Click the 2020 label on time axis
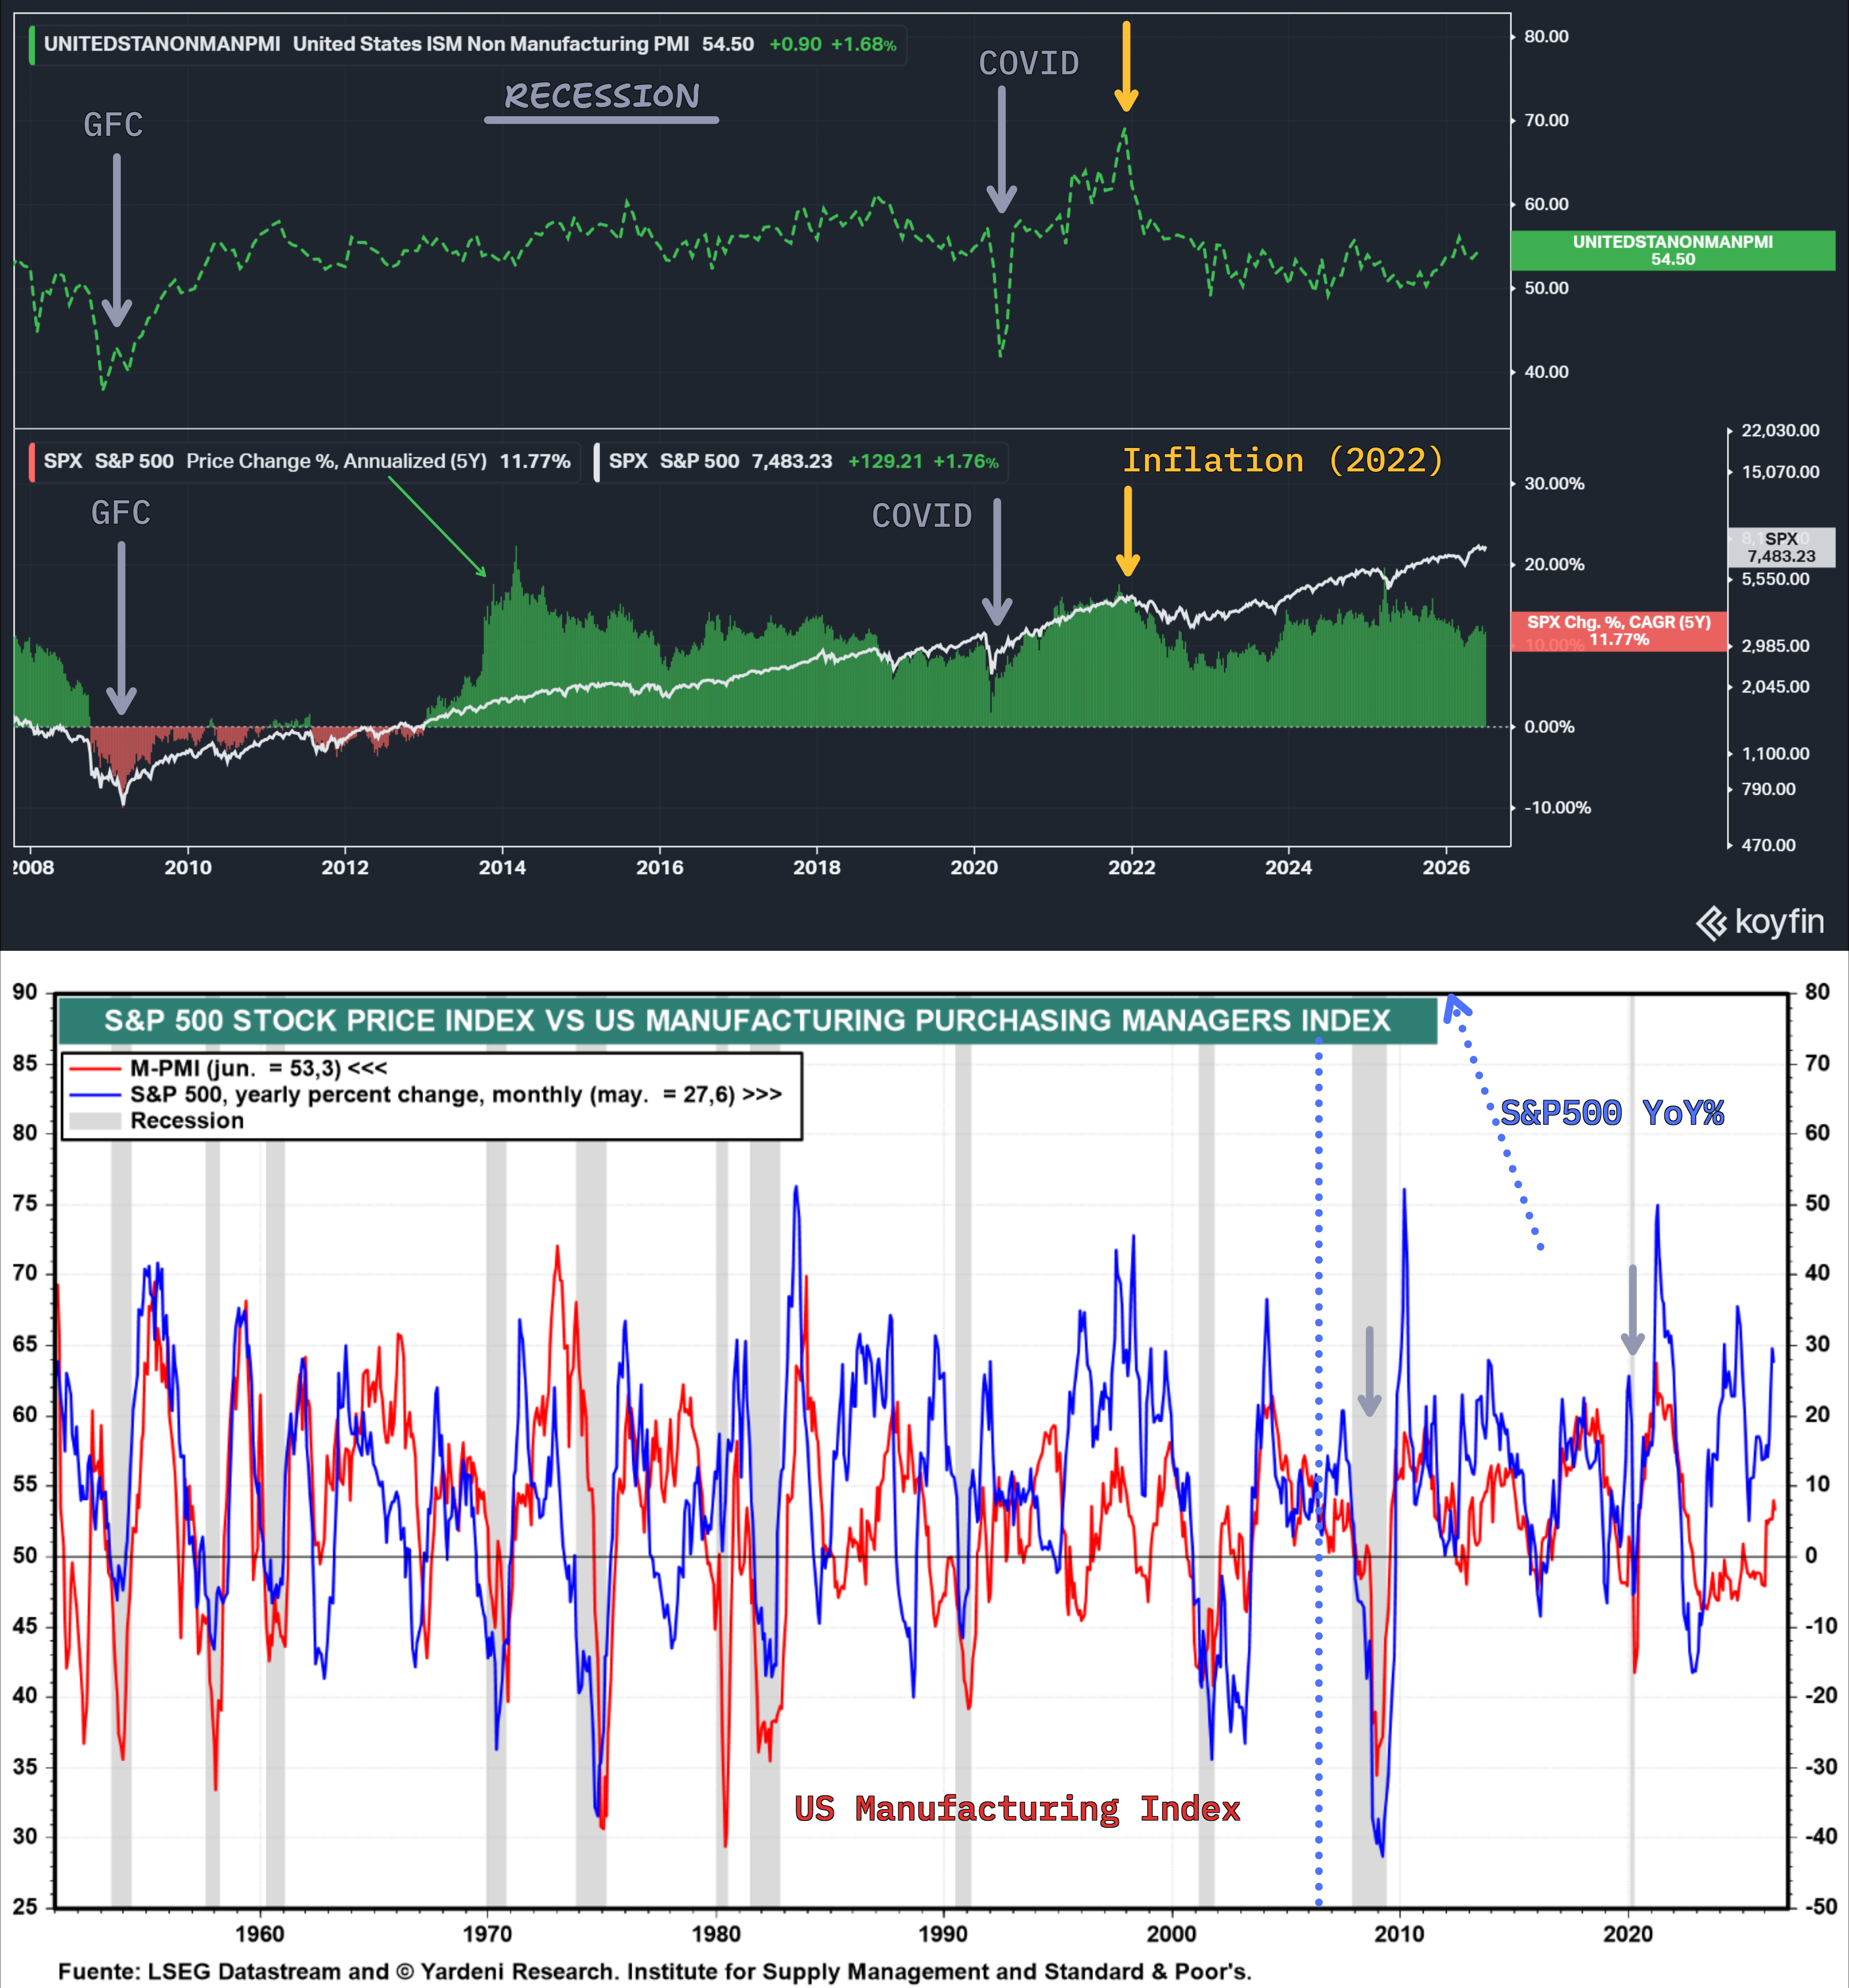This screenshot has height=1988, width=1849. click(974, 867)
